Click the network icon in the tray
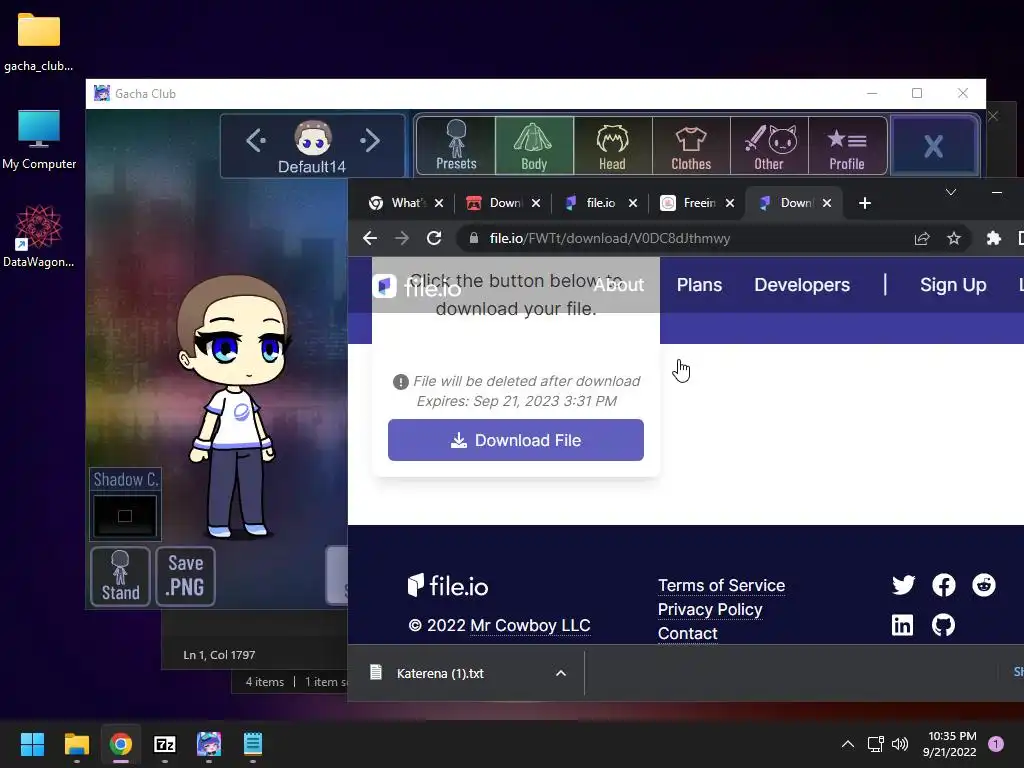The width and height of the screenshot is (1024, 768). (x=875, y=744)
